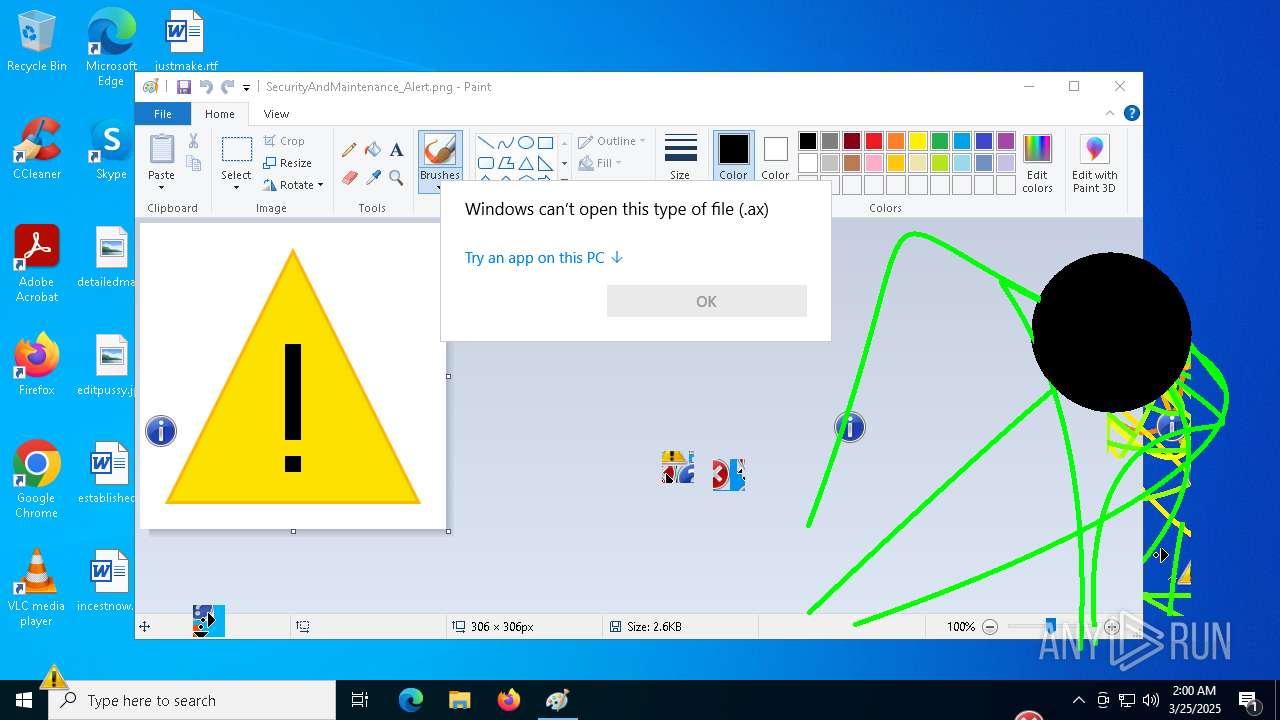Choose the Curve shape
The width and height of the screenshot is (1280, 720).
[505, 142]
